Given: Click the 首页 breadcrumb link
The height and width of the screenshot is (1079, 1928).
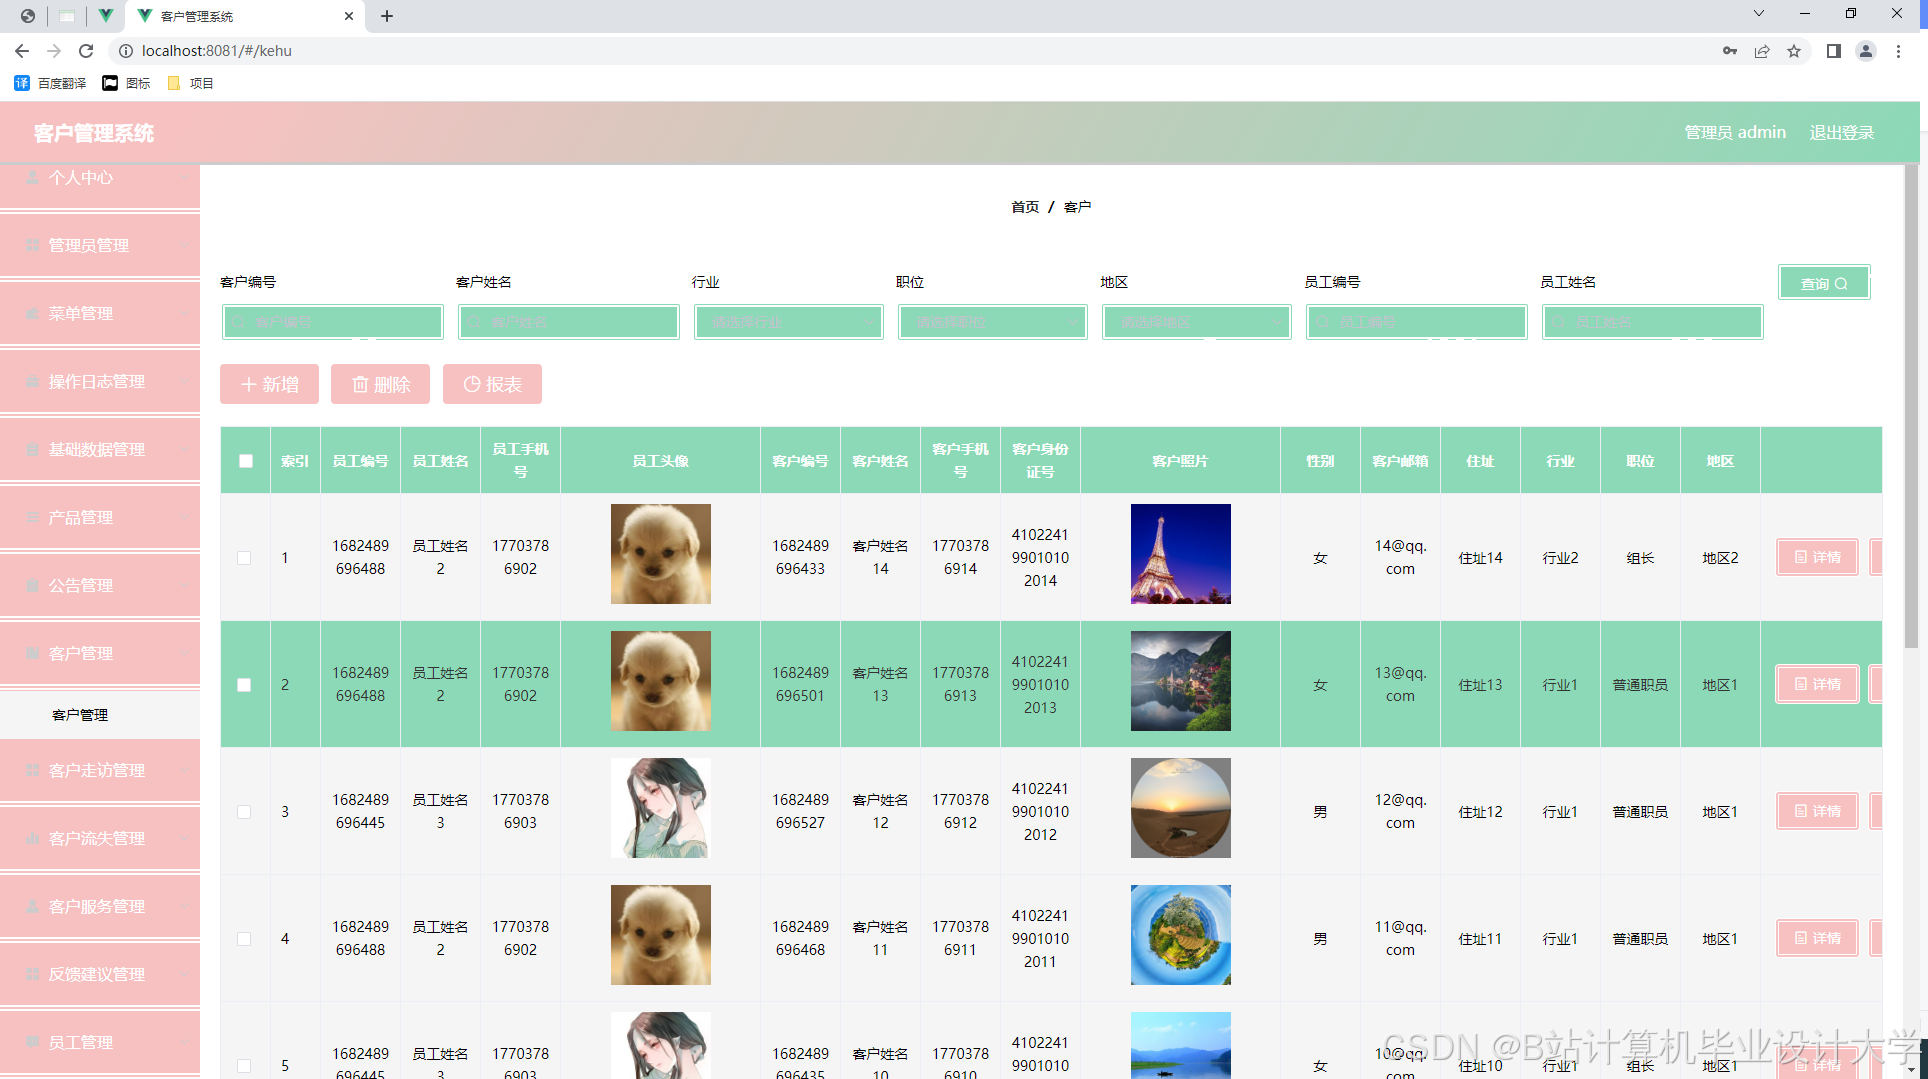Looking at the screenshot, I should click(x=1025, y=207).
